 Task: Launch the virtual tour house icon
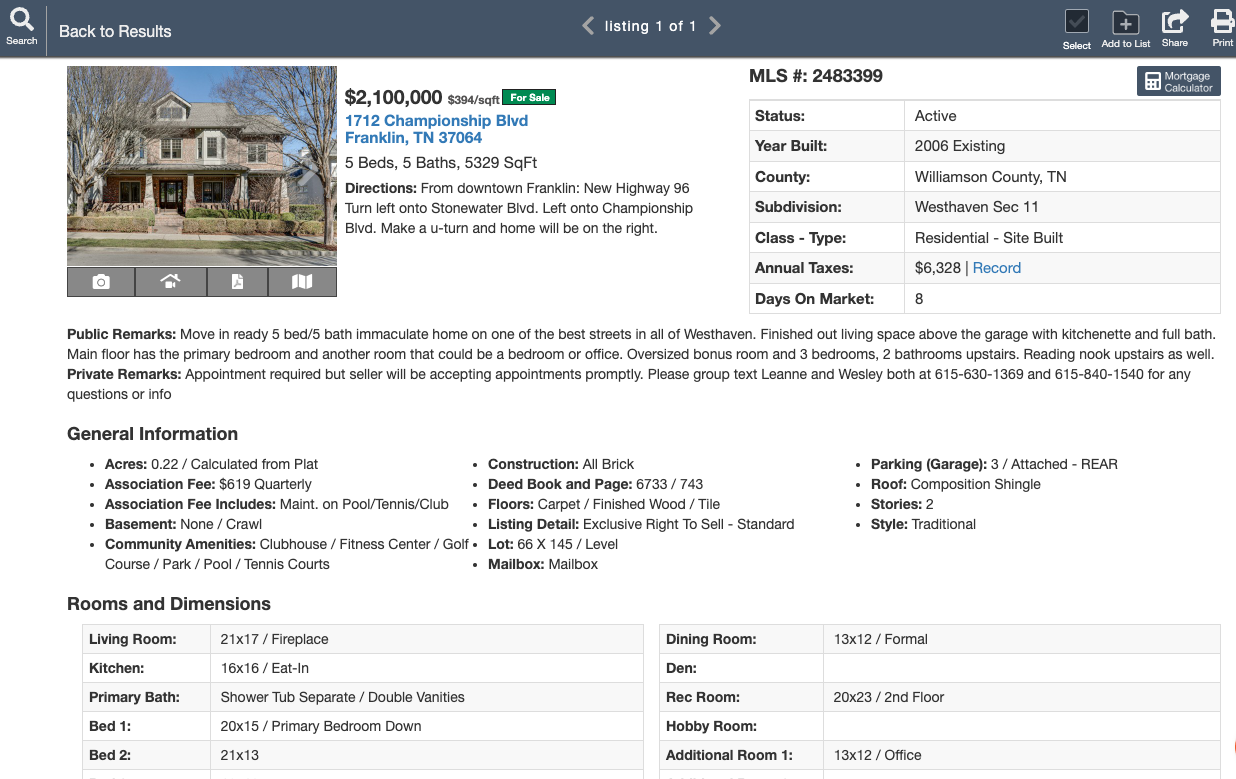coord(170,282)
